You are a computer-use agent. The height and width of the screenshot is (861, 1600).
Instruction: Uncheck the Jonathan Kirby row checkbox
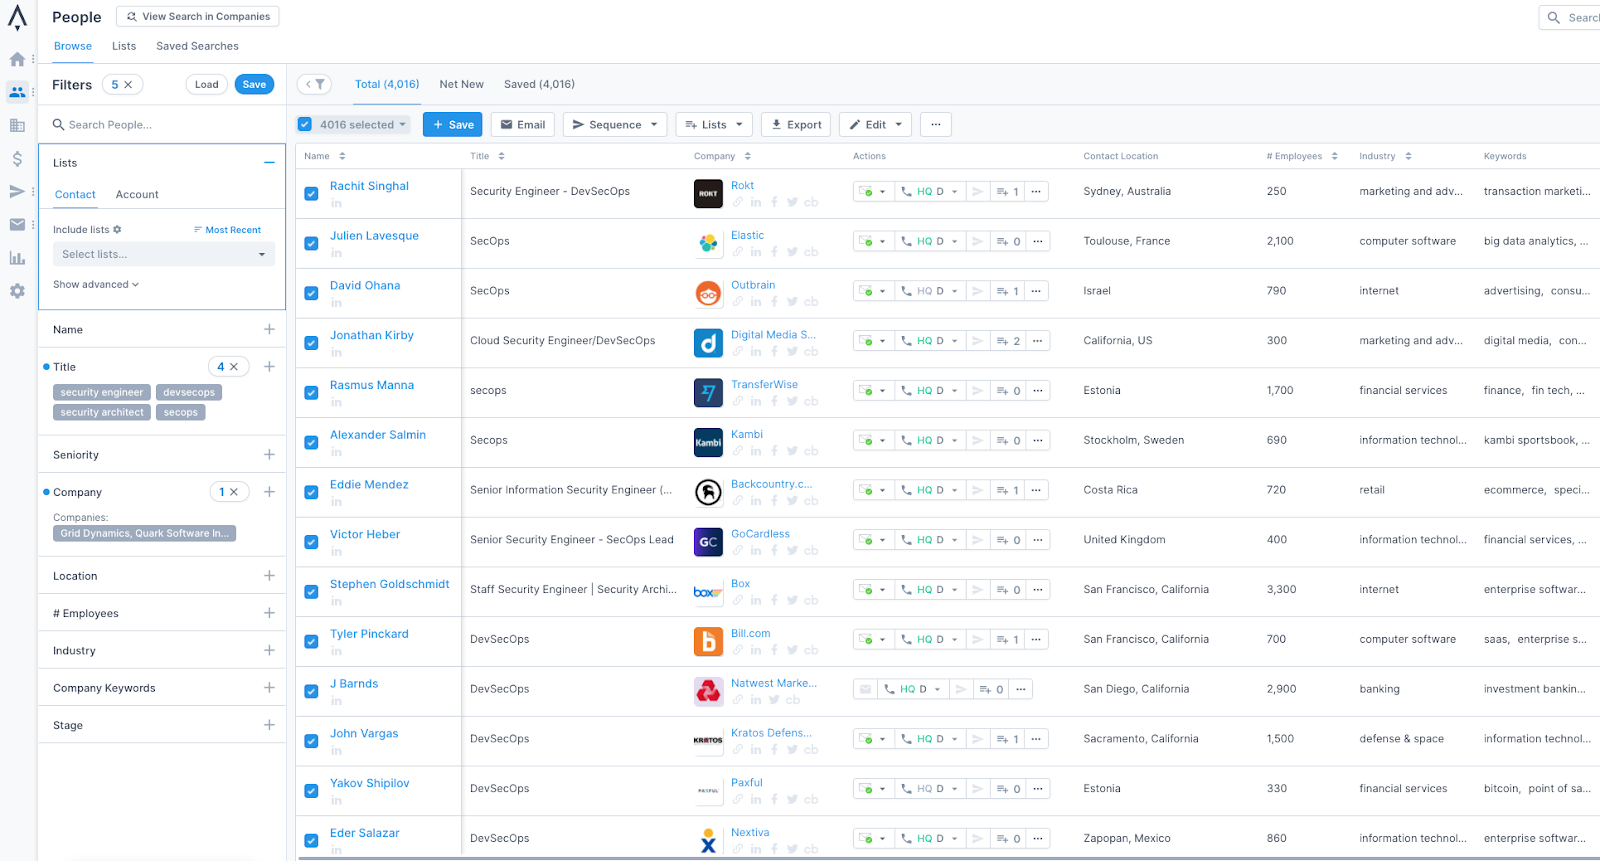click(311, 343)
